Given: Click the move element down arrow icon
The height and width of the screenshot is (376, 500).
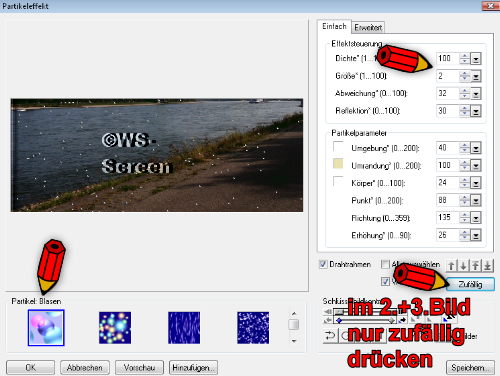Looking at the screenshot, I should (463, 266).
